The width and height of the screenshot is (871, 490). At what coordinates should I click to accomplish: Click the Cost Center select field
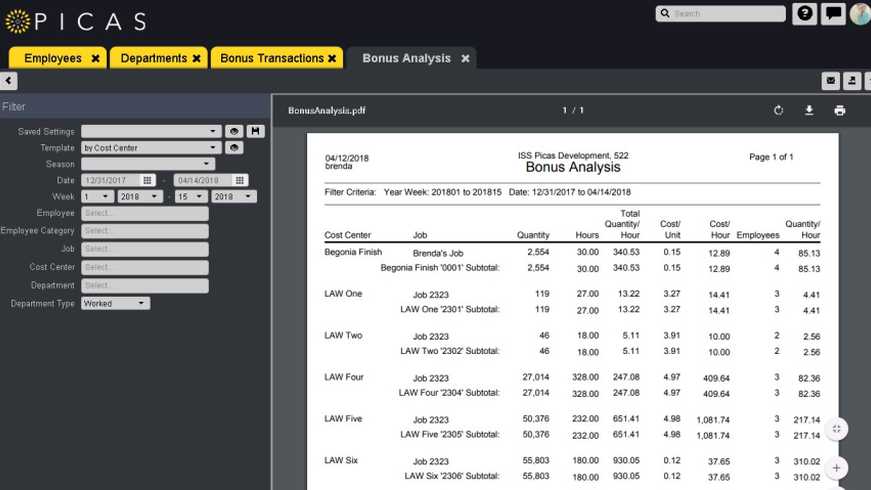point(145,267)
